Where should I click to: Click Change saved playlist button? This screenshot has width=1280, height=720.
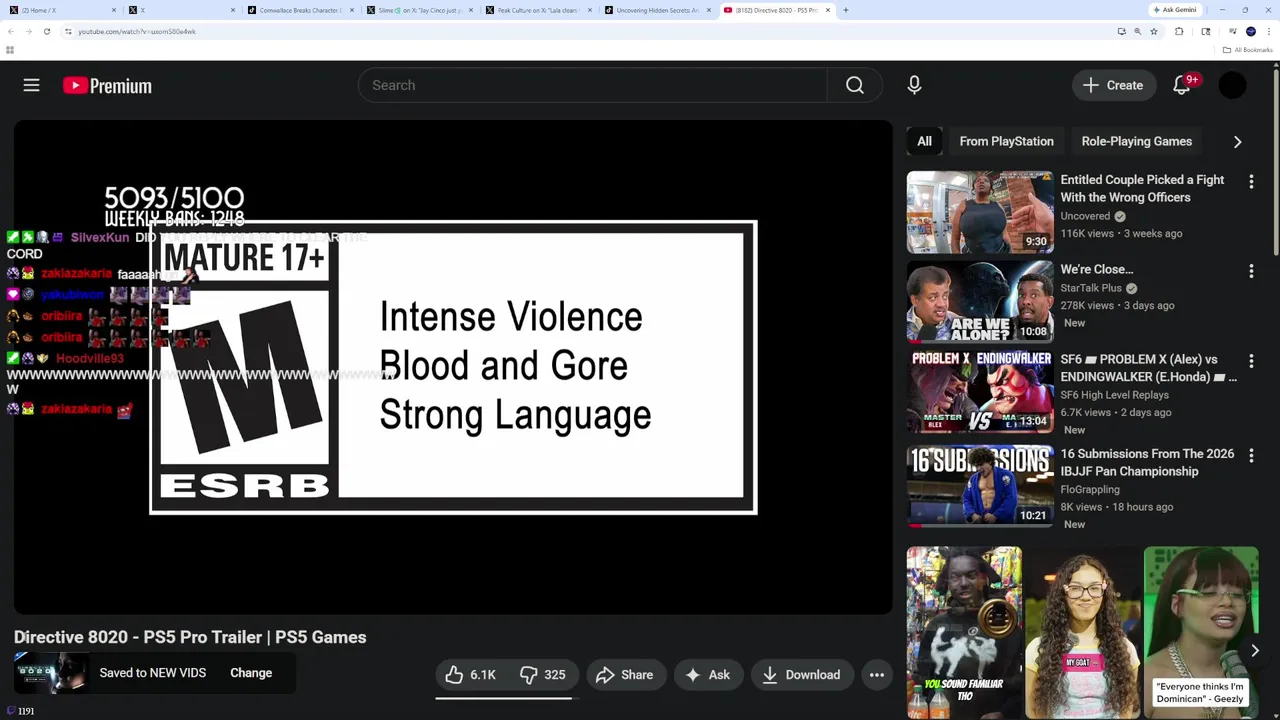[x=251, y=673]
